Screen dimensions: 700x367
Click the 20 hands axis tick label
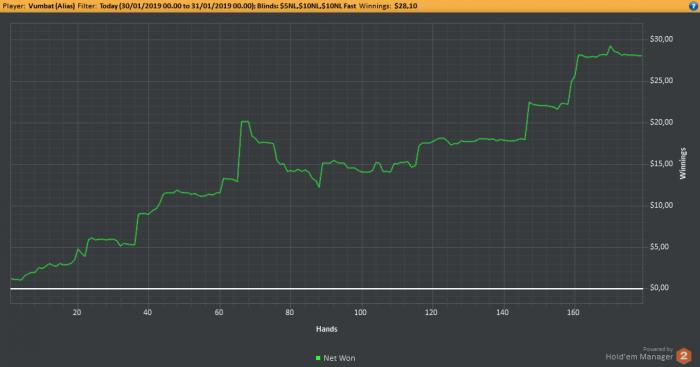77,313
